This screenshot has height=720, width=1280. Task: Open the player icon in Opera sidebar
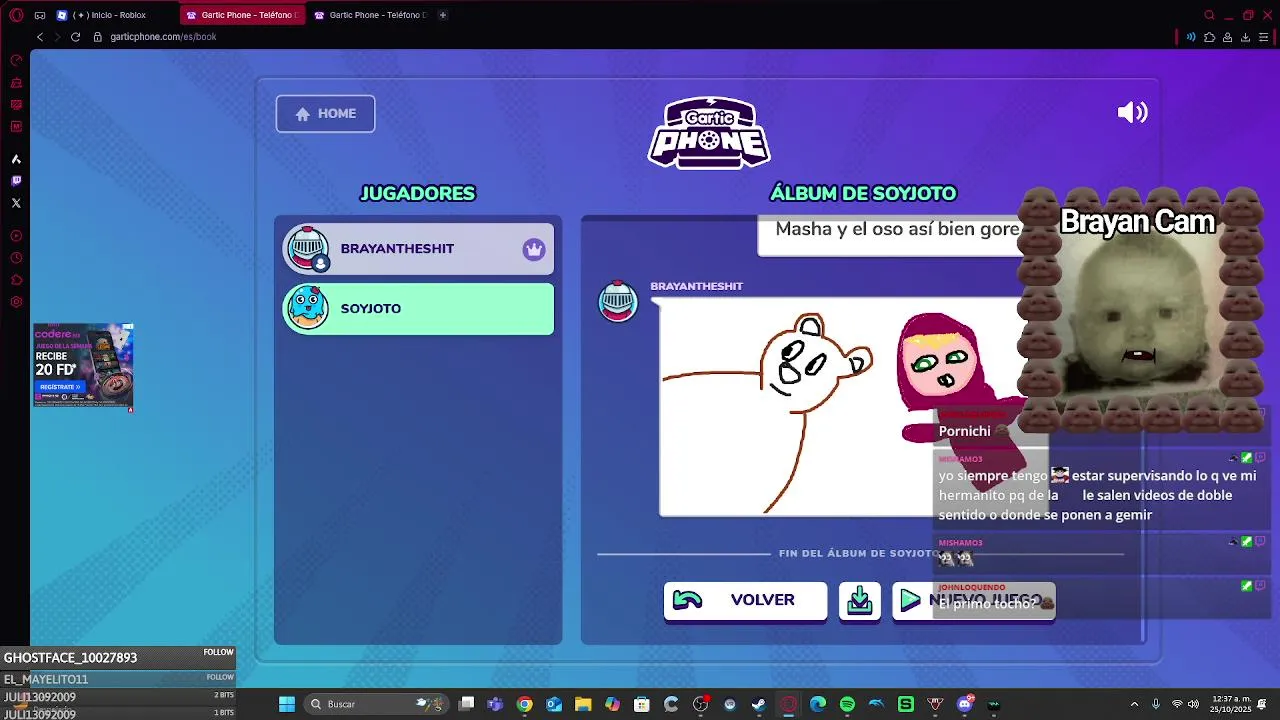tap(16, 236)
